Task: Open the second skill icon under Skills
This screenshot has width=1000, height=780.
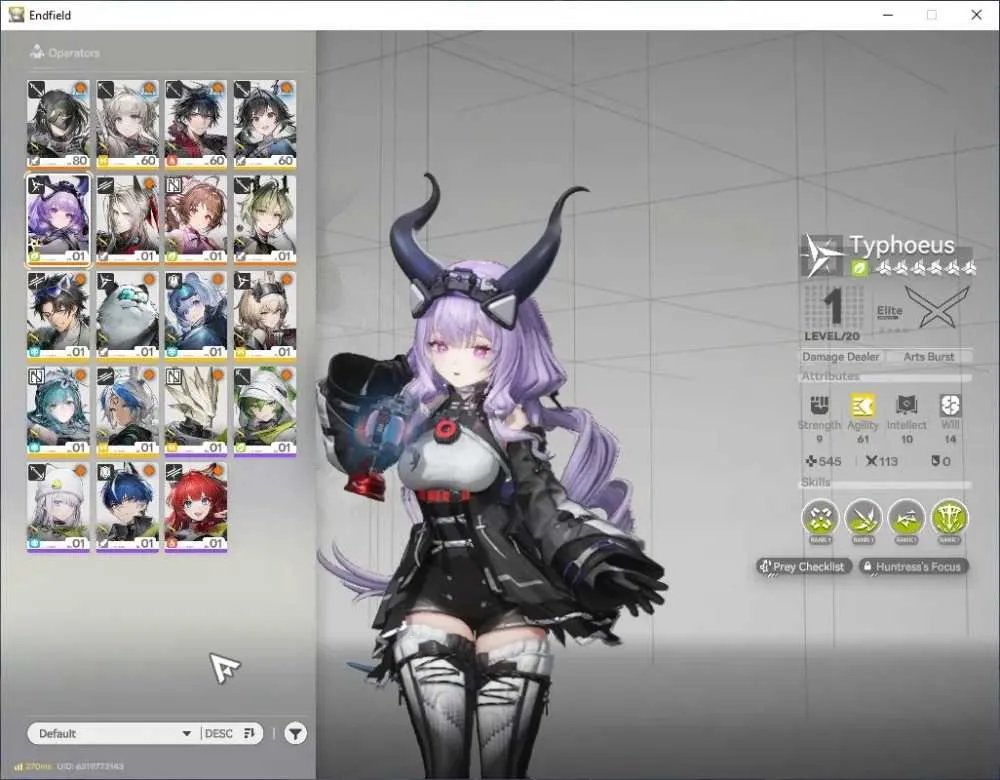Action: [x=863, y=518]
